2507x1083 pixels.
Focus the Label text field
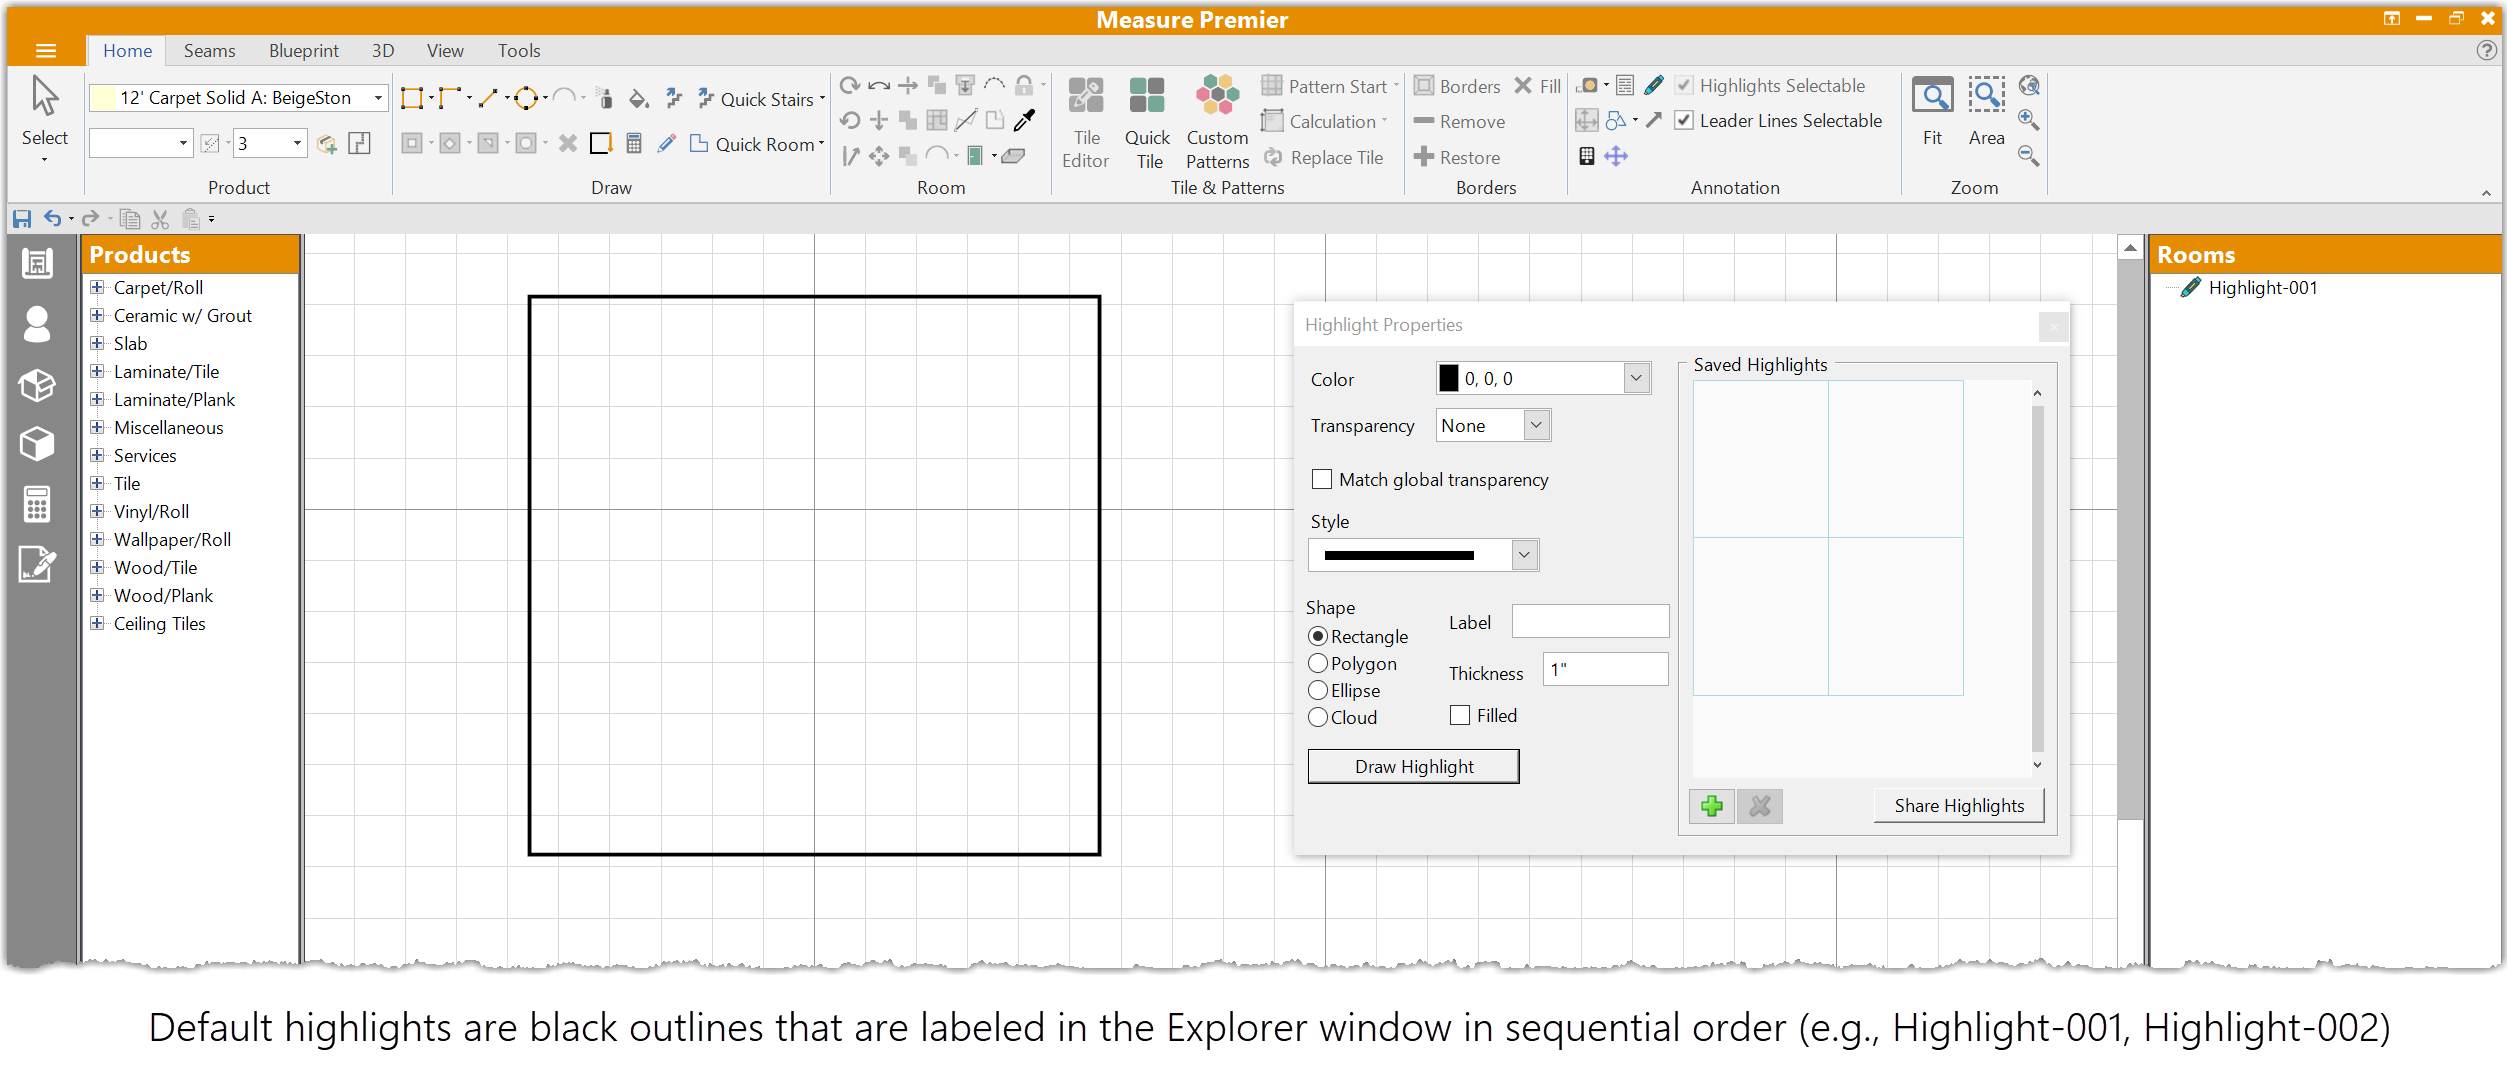[1590, 622]
